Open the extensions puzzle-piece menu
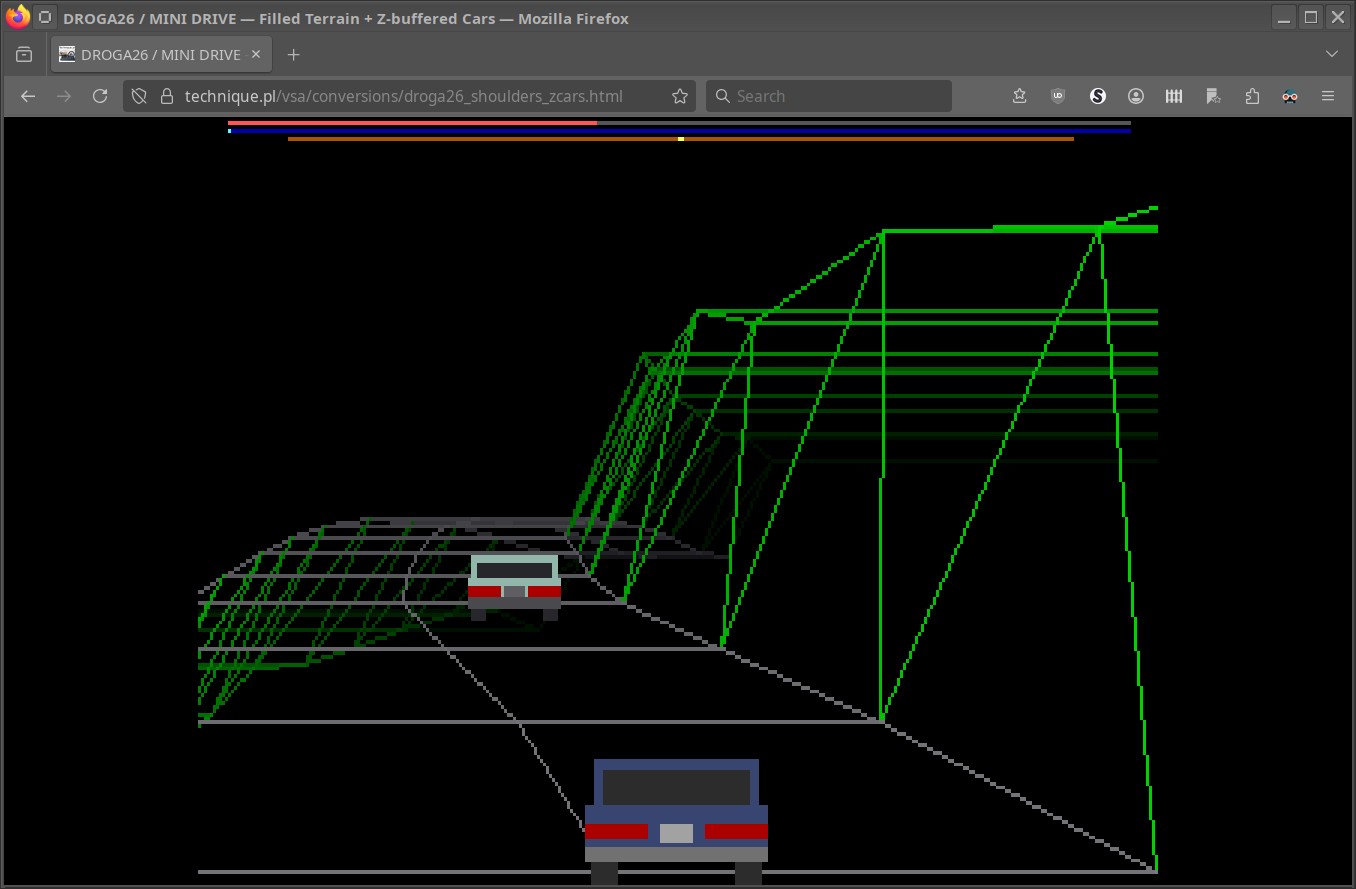1356x889 pixels. pyautogui.click(x=1252, y=96)
